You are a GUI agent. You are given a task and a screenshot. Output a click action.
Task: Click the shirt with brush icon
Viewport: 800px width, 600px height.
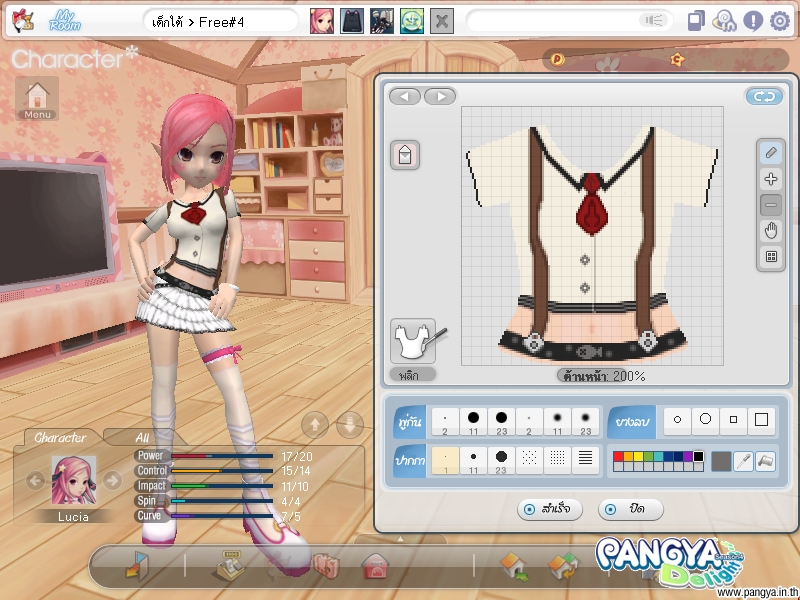coord(414,341)
